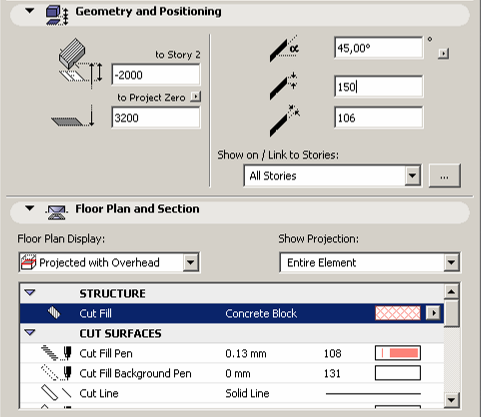Edit the thickness field showing 106
481x417 pixels.
point(379,117)
